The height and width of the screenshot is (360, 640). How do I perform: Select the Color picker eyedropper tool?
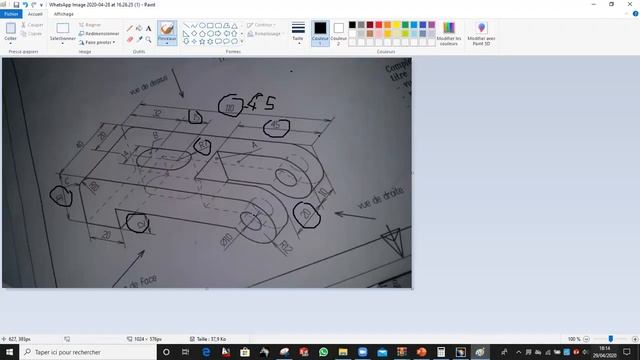(139, 39)
